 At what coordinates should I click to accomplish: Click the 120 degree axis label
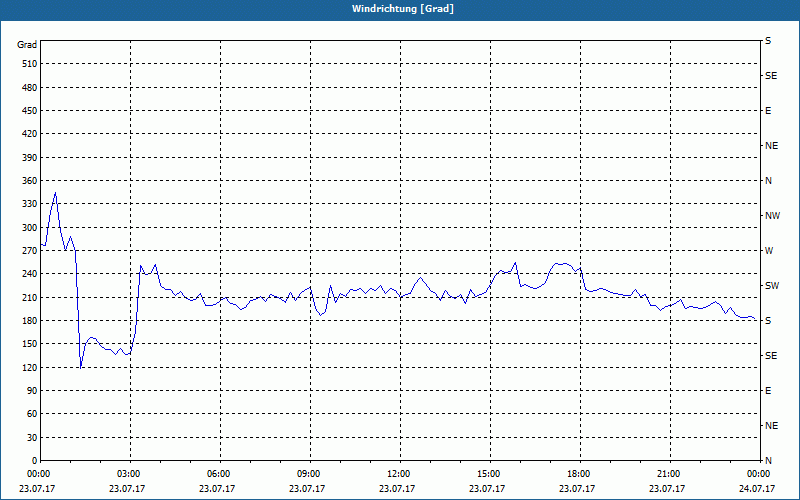point(30,367)
